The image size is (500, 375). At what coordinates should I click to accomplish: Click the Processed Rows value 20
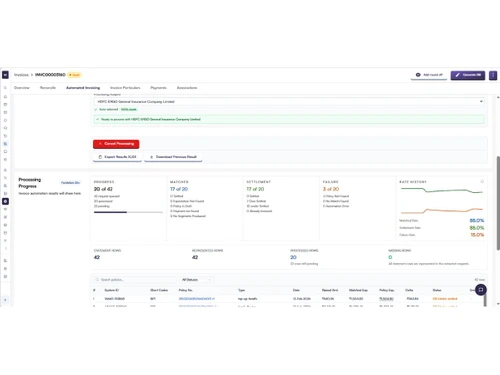tap(293, 257)
